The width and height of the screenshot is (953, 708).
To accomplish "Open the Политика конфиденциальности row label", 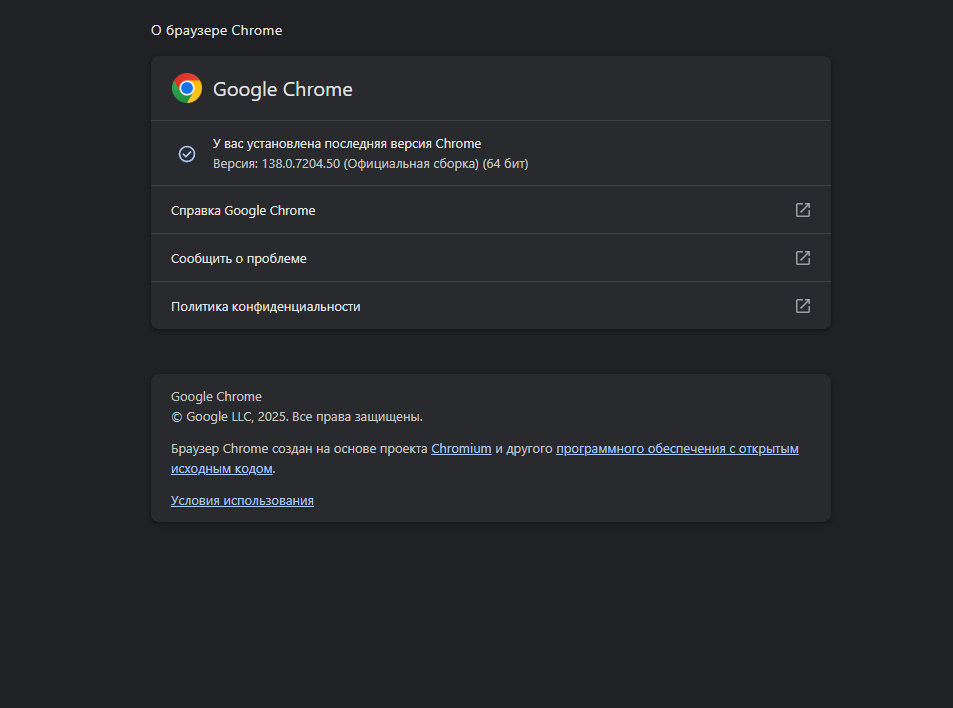I will click(x=265, y=307).
